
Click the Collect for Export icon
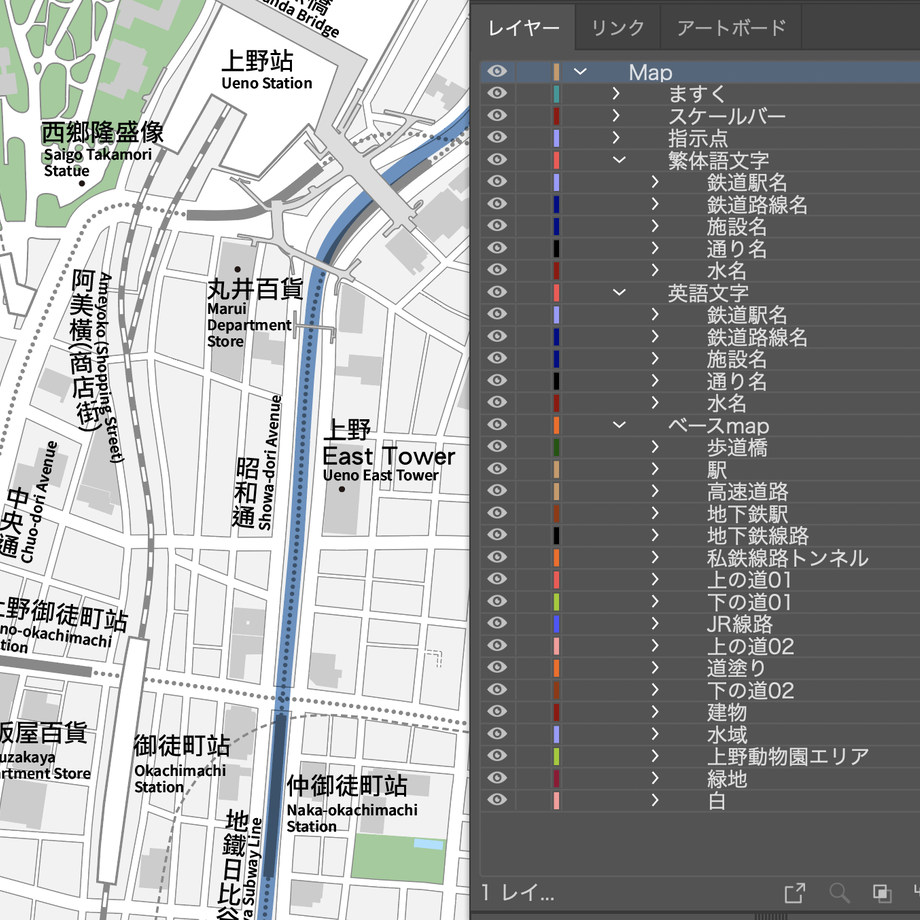tap(795, 893)
